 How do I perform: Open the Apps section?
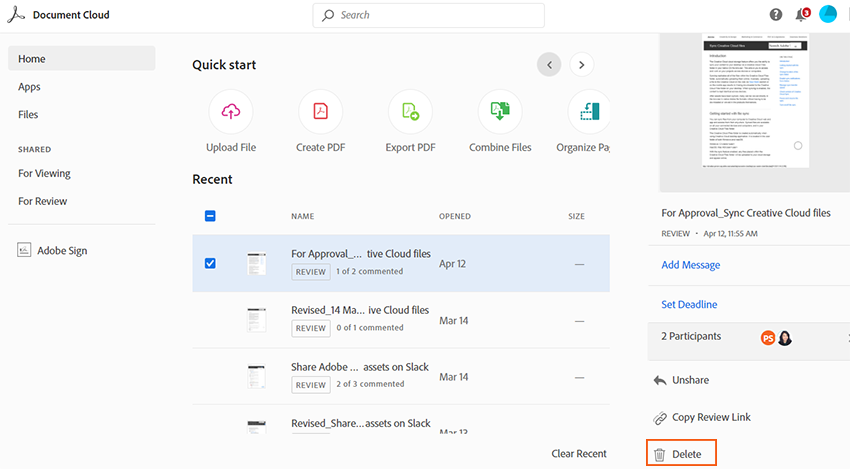tap(29, 87)
